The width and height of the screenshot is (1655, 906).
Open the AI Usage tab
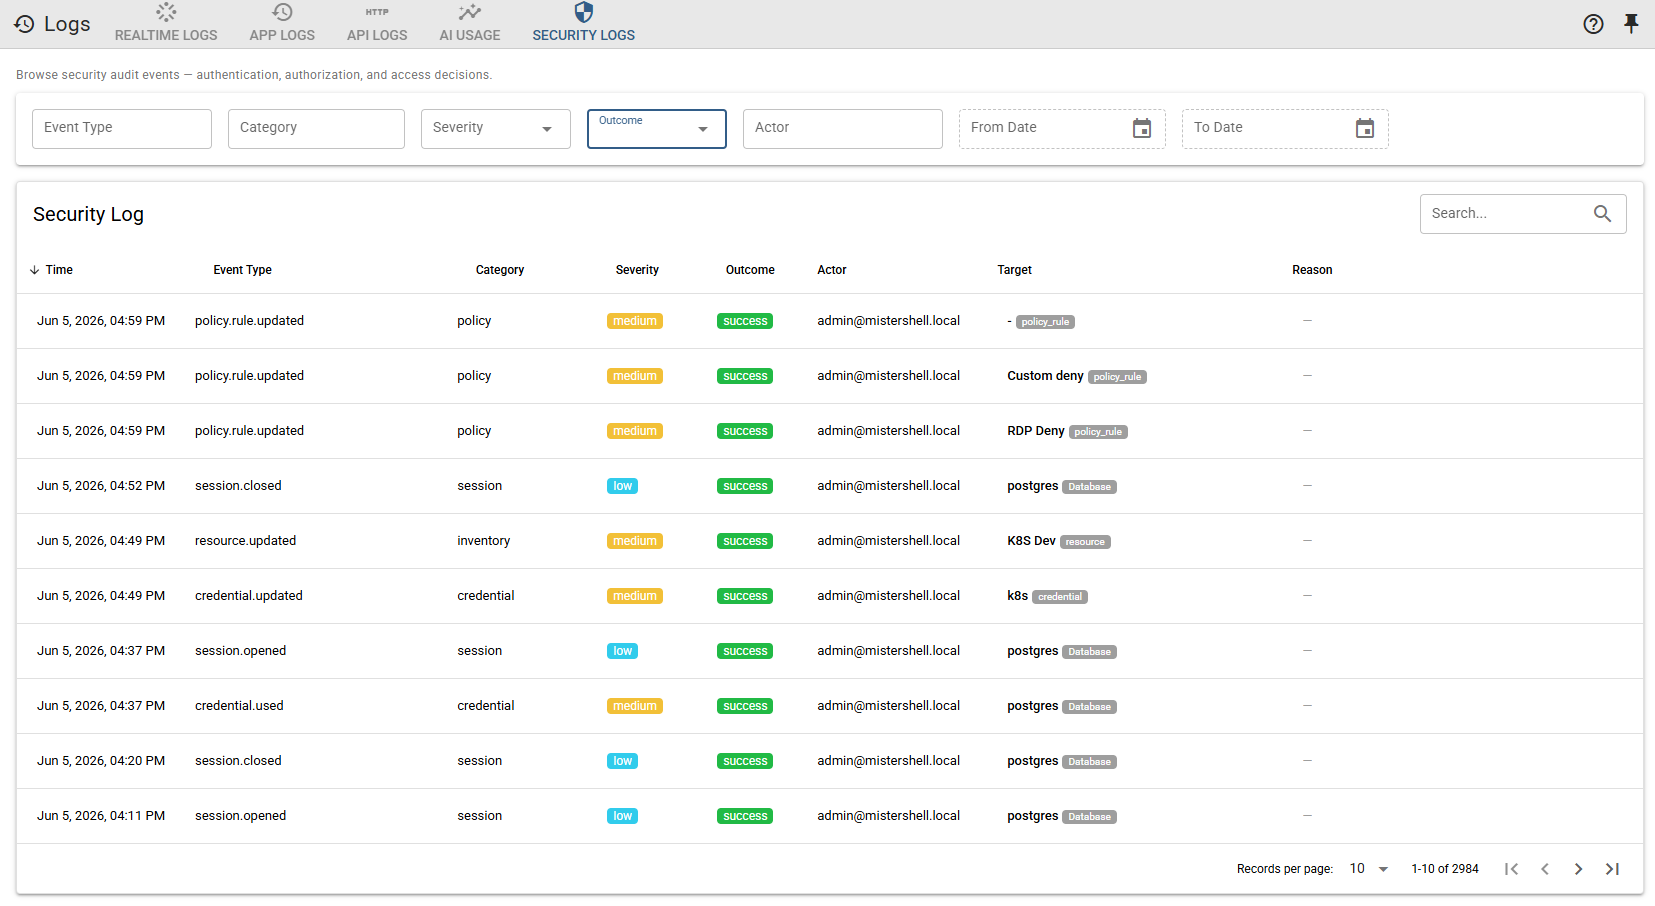pos(470,24)
